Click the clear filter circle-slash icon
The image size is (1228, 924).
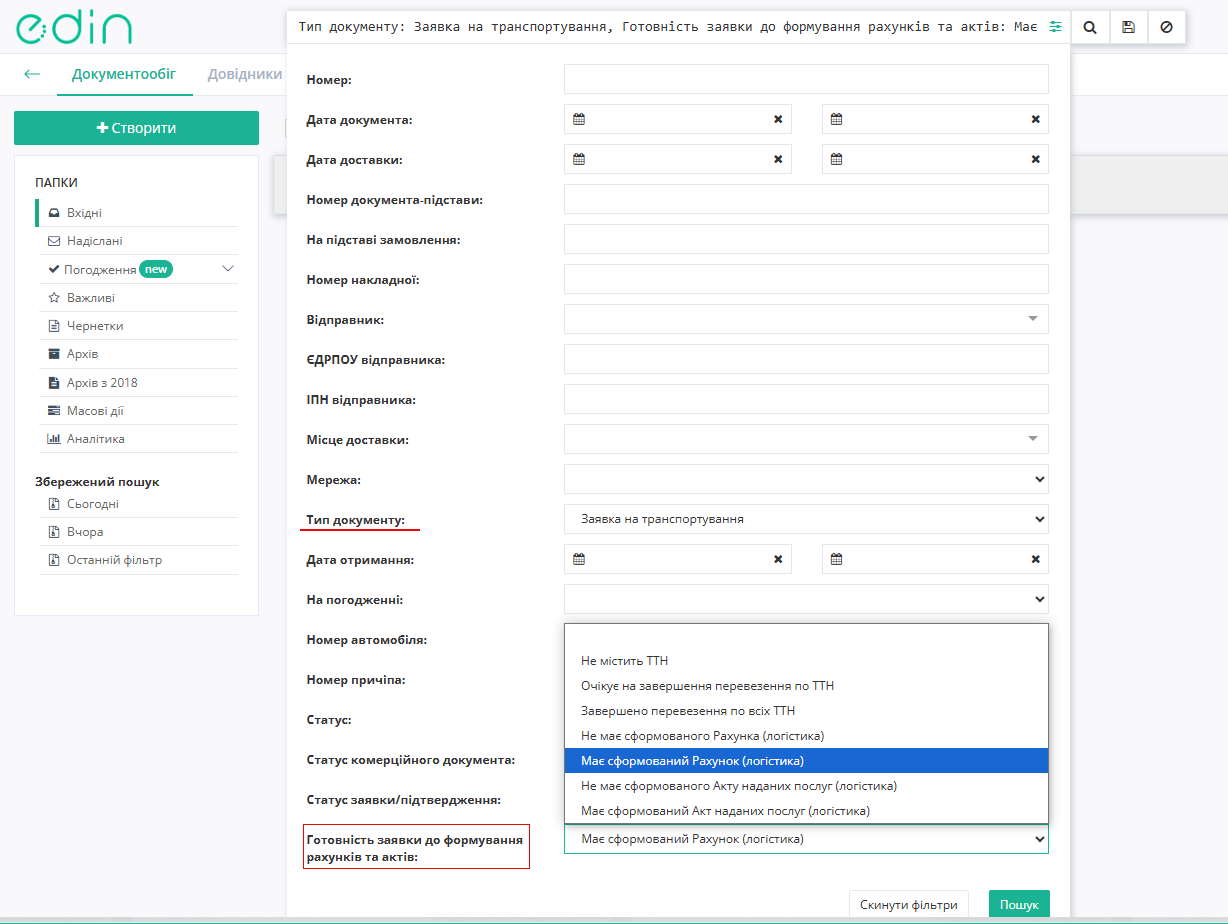[x=1166, y=28]
